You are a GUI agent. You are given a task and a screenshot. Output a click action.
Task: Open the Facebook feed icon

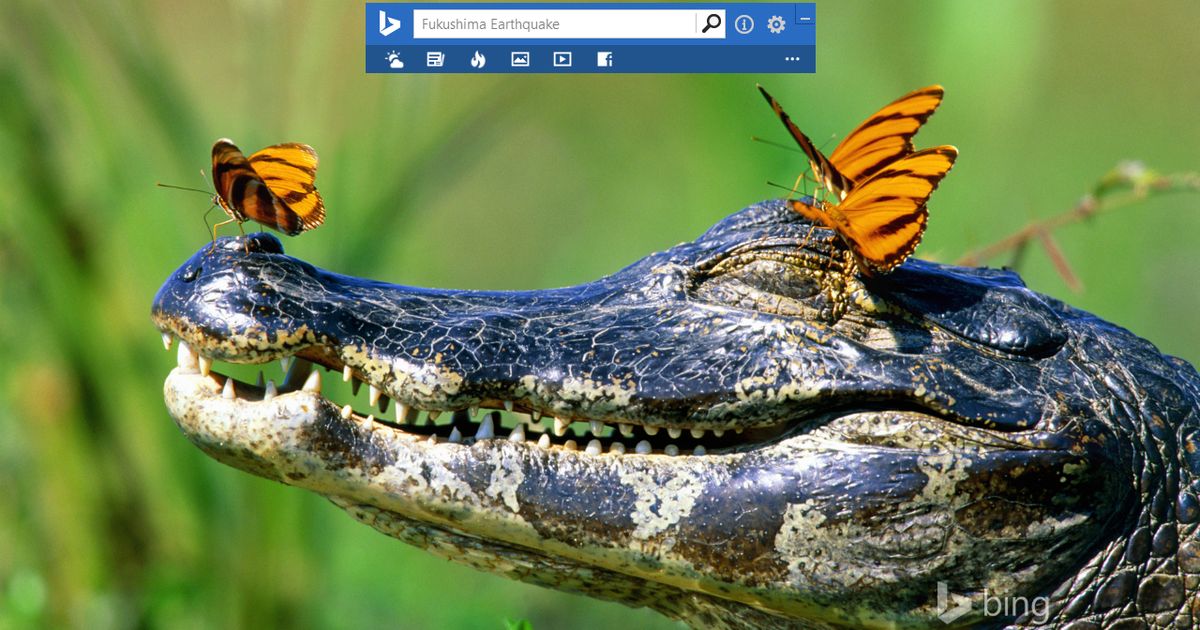(x=603, y=60)
